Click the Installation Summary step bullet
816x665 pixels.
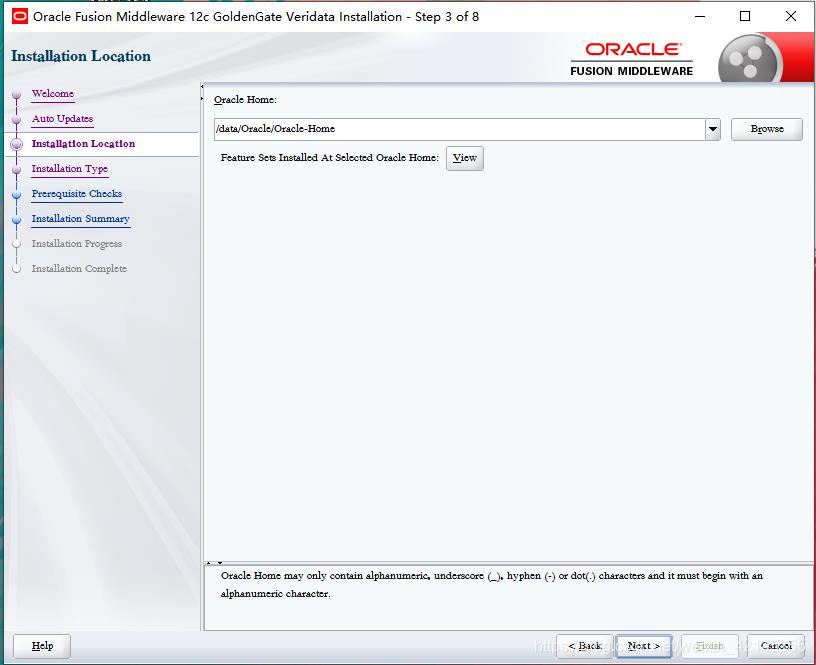point(17,219)
